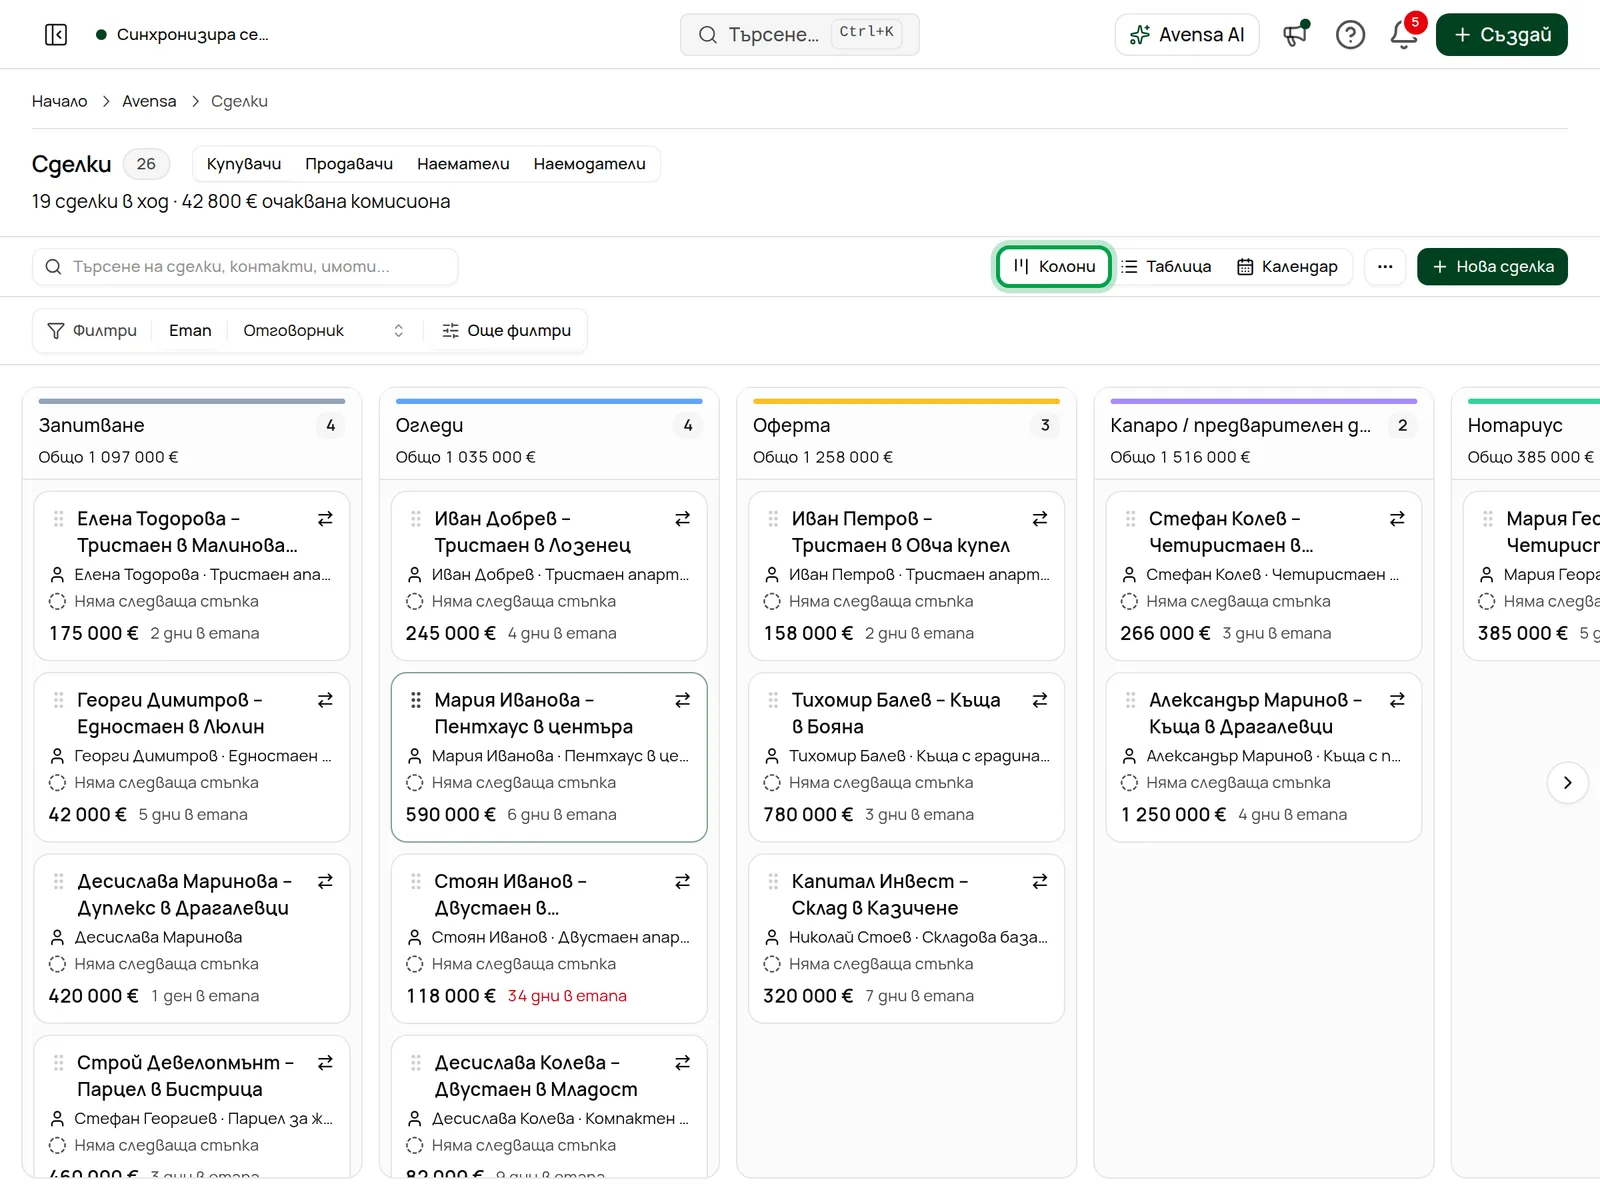This screenshot has width=1600, height=1200.
Task: Click the Нова сделка button
Action: click(1492, 267)
